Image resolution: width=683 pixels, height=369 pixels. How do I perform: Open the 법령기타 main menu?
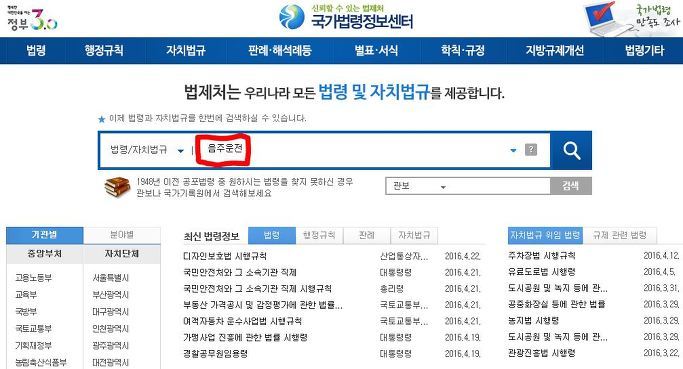pos(645,51)
